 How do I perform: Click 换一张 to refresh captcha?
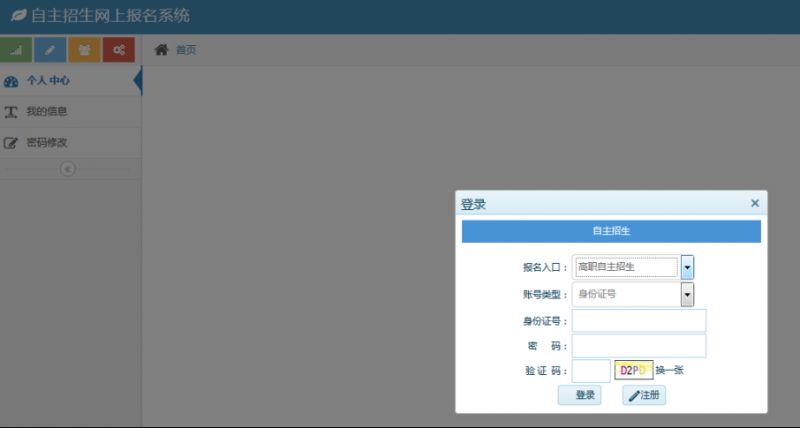point(669,370)
